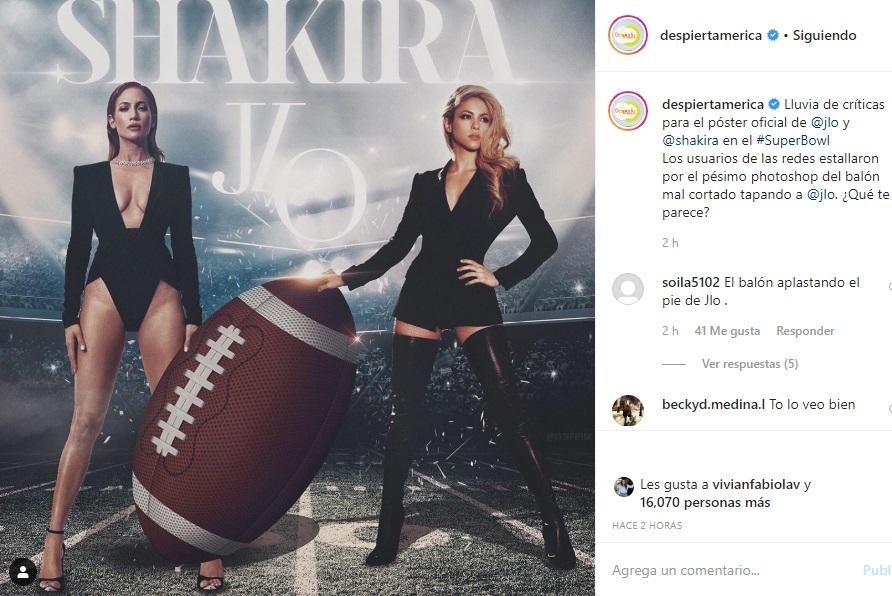Expand Ver respuestas (5) replies
Viewport: 892px width, 596px height.
click(x=750, y=364)
